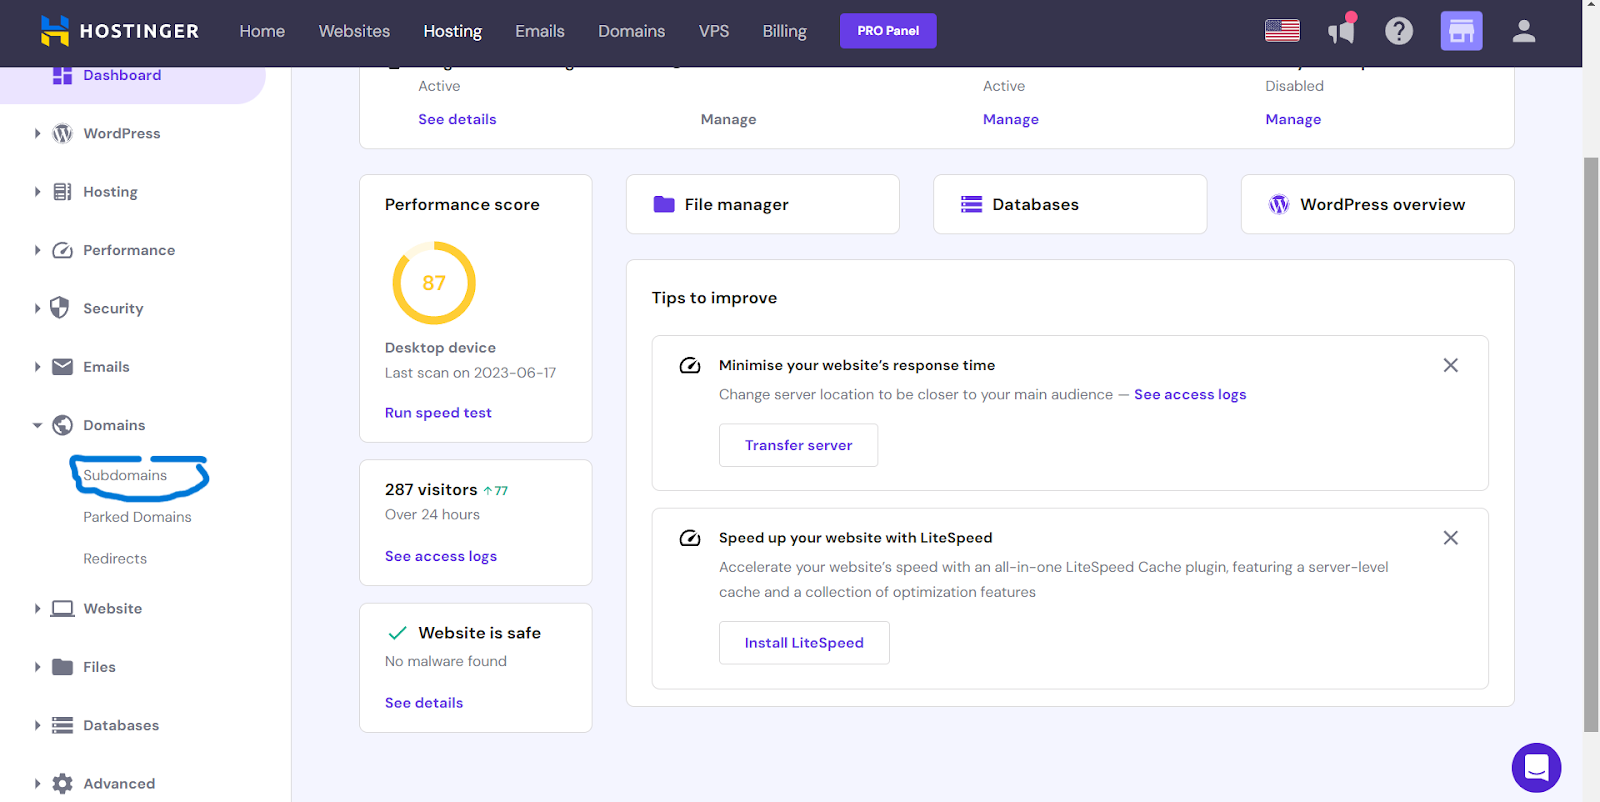The width and height of the screenshot is (1600, 802).
Task: Click the Transfer server button
Action: click(798, 445)
